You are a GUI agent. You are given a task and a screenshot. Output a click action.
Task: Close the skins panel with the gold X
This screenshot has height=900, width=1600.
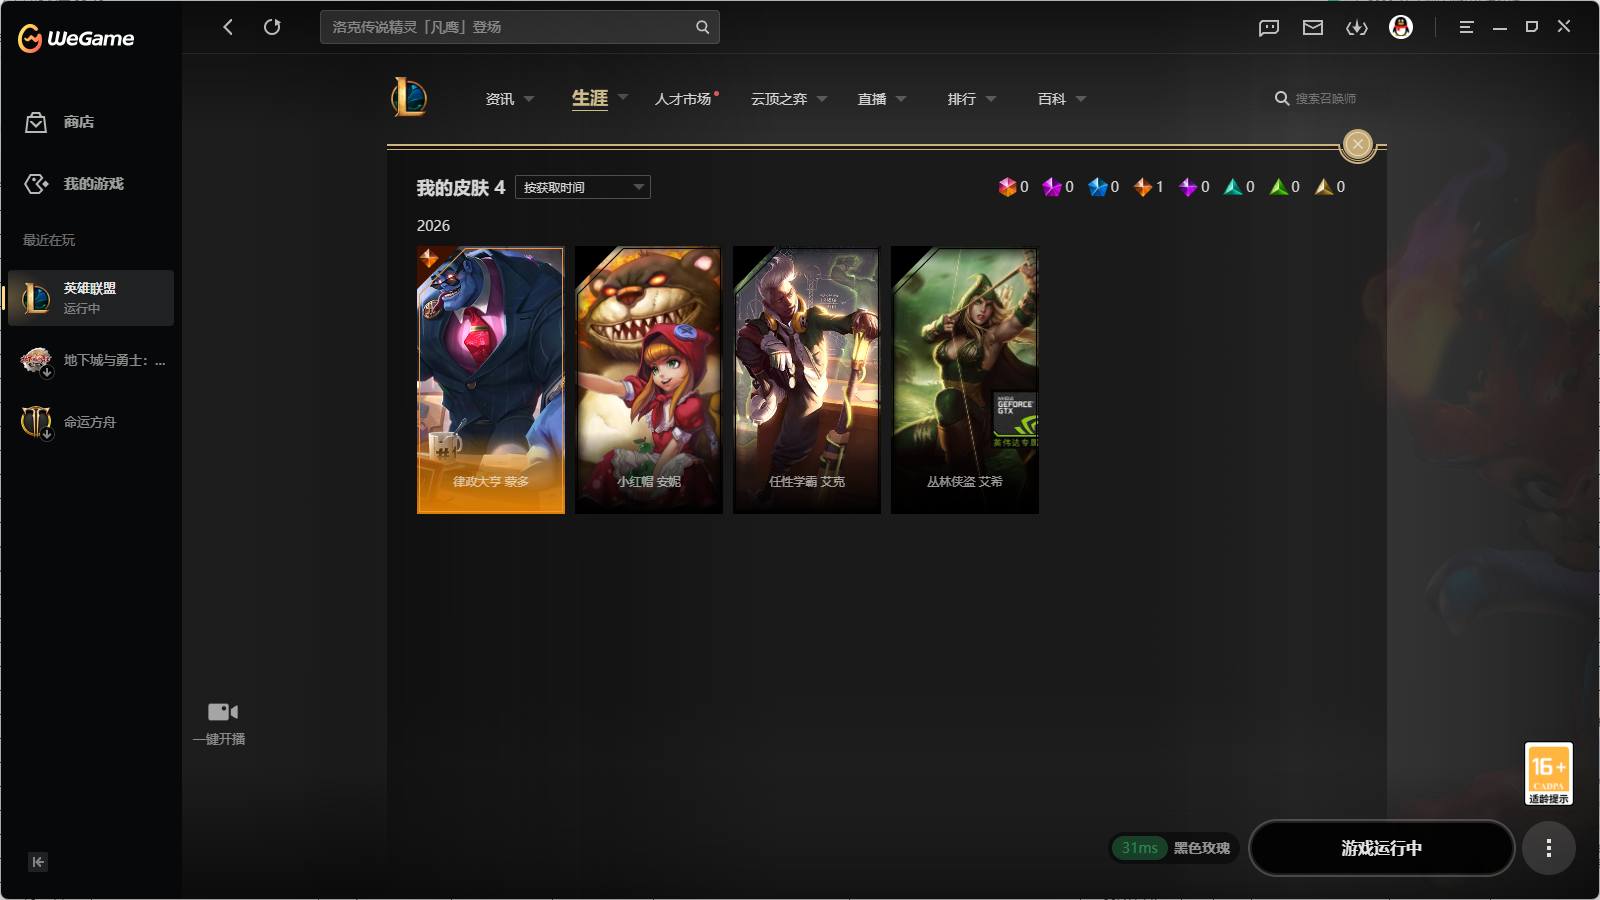1357,145
